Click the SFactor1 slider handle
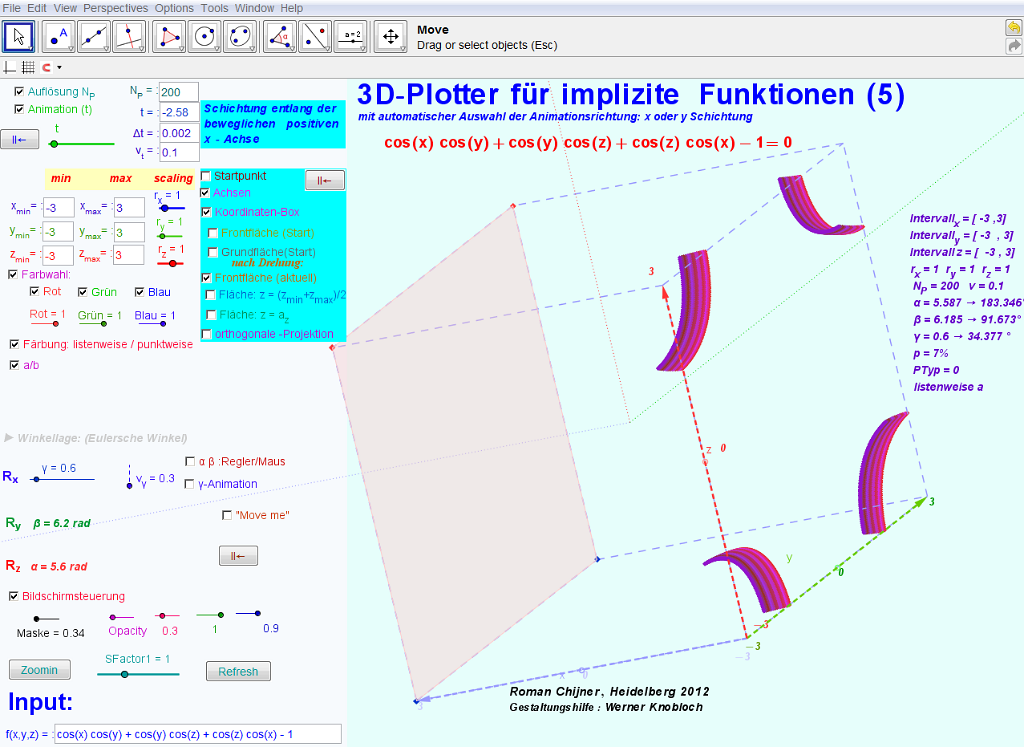 click(x=124, y=675)
